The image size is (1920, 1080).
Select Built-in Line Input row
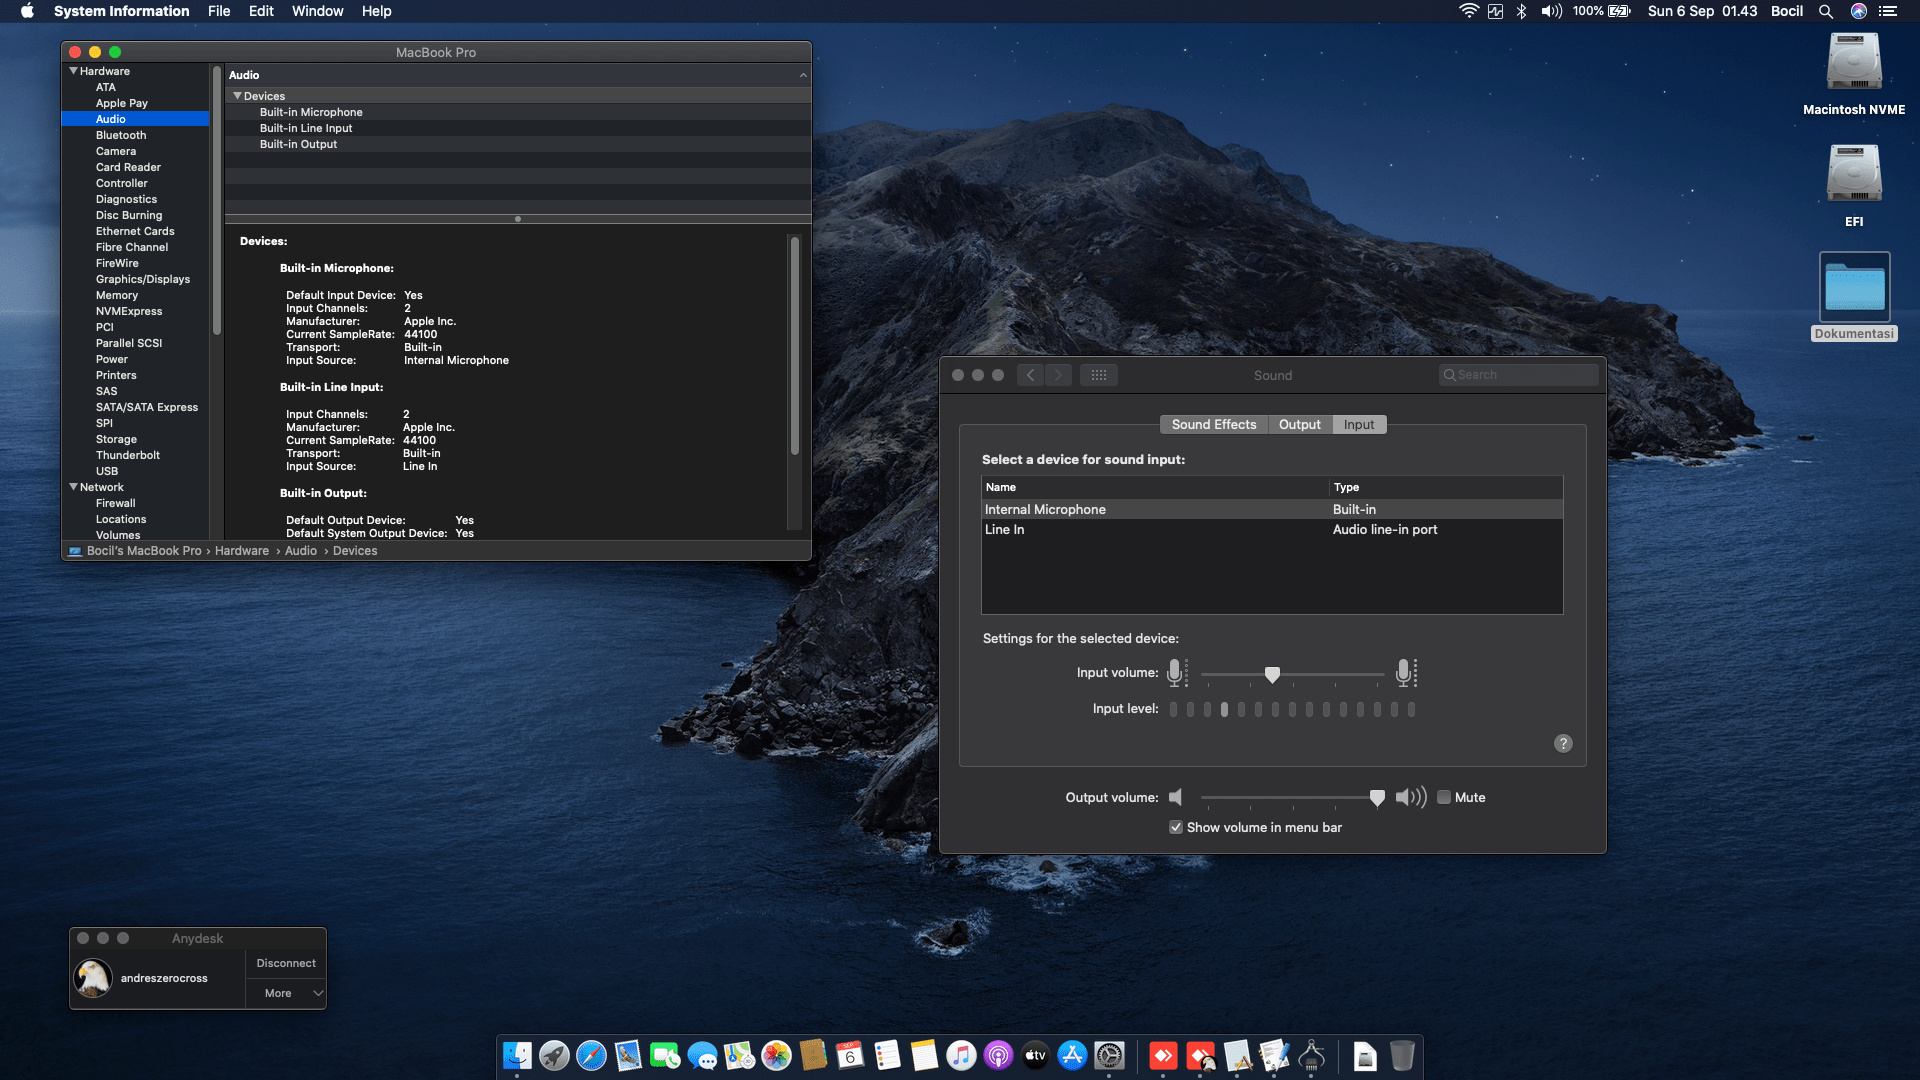pos(517,128)
